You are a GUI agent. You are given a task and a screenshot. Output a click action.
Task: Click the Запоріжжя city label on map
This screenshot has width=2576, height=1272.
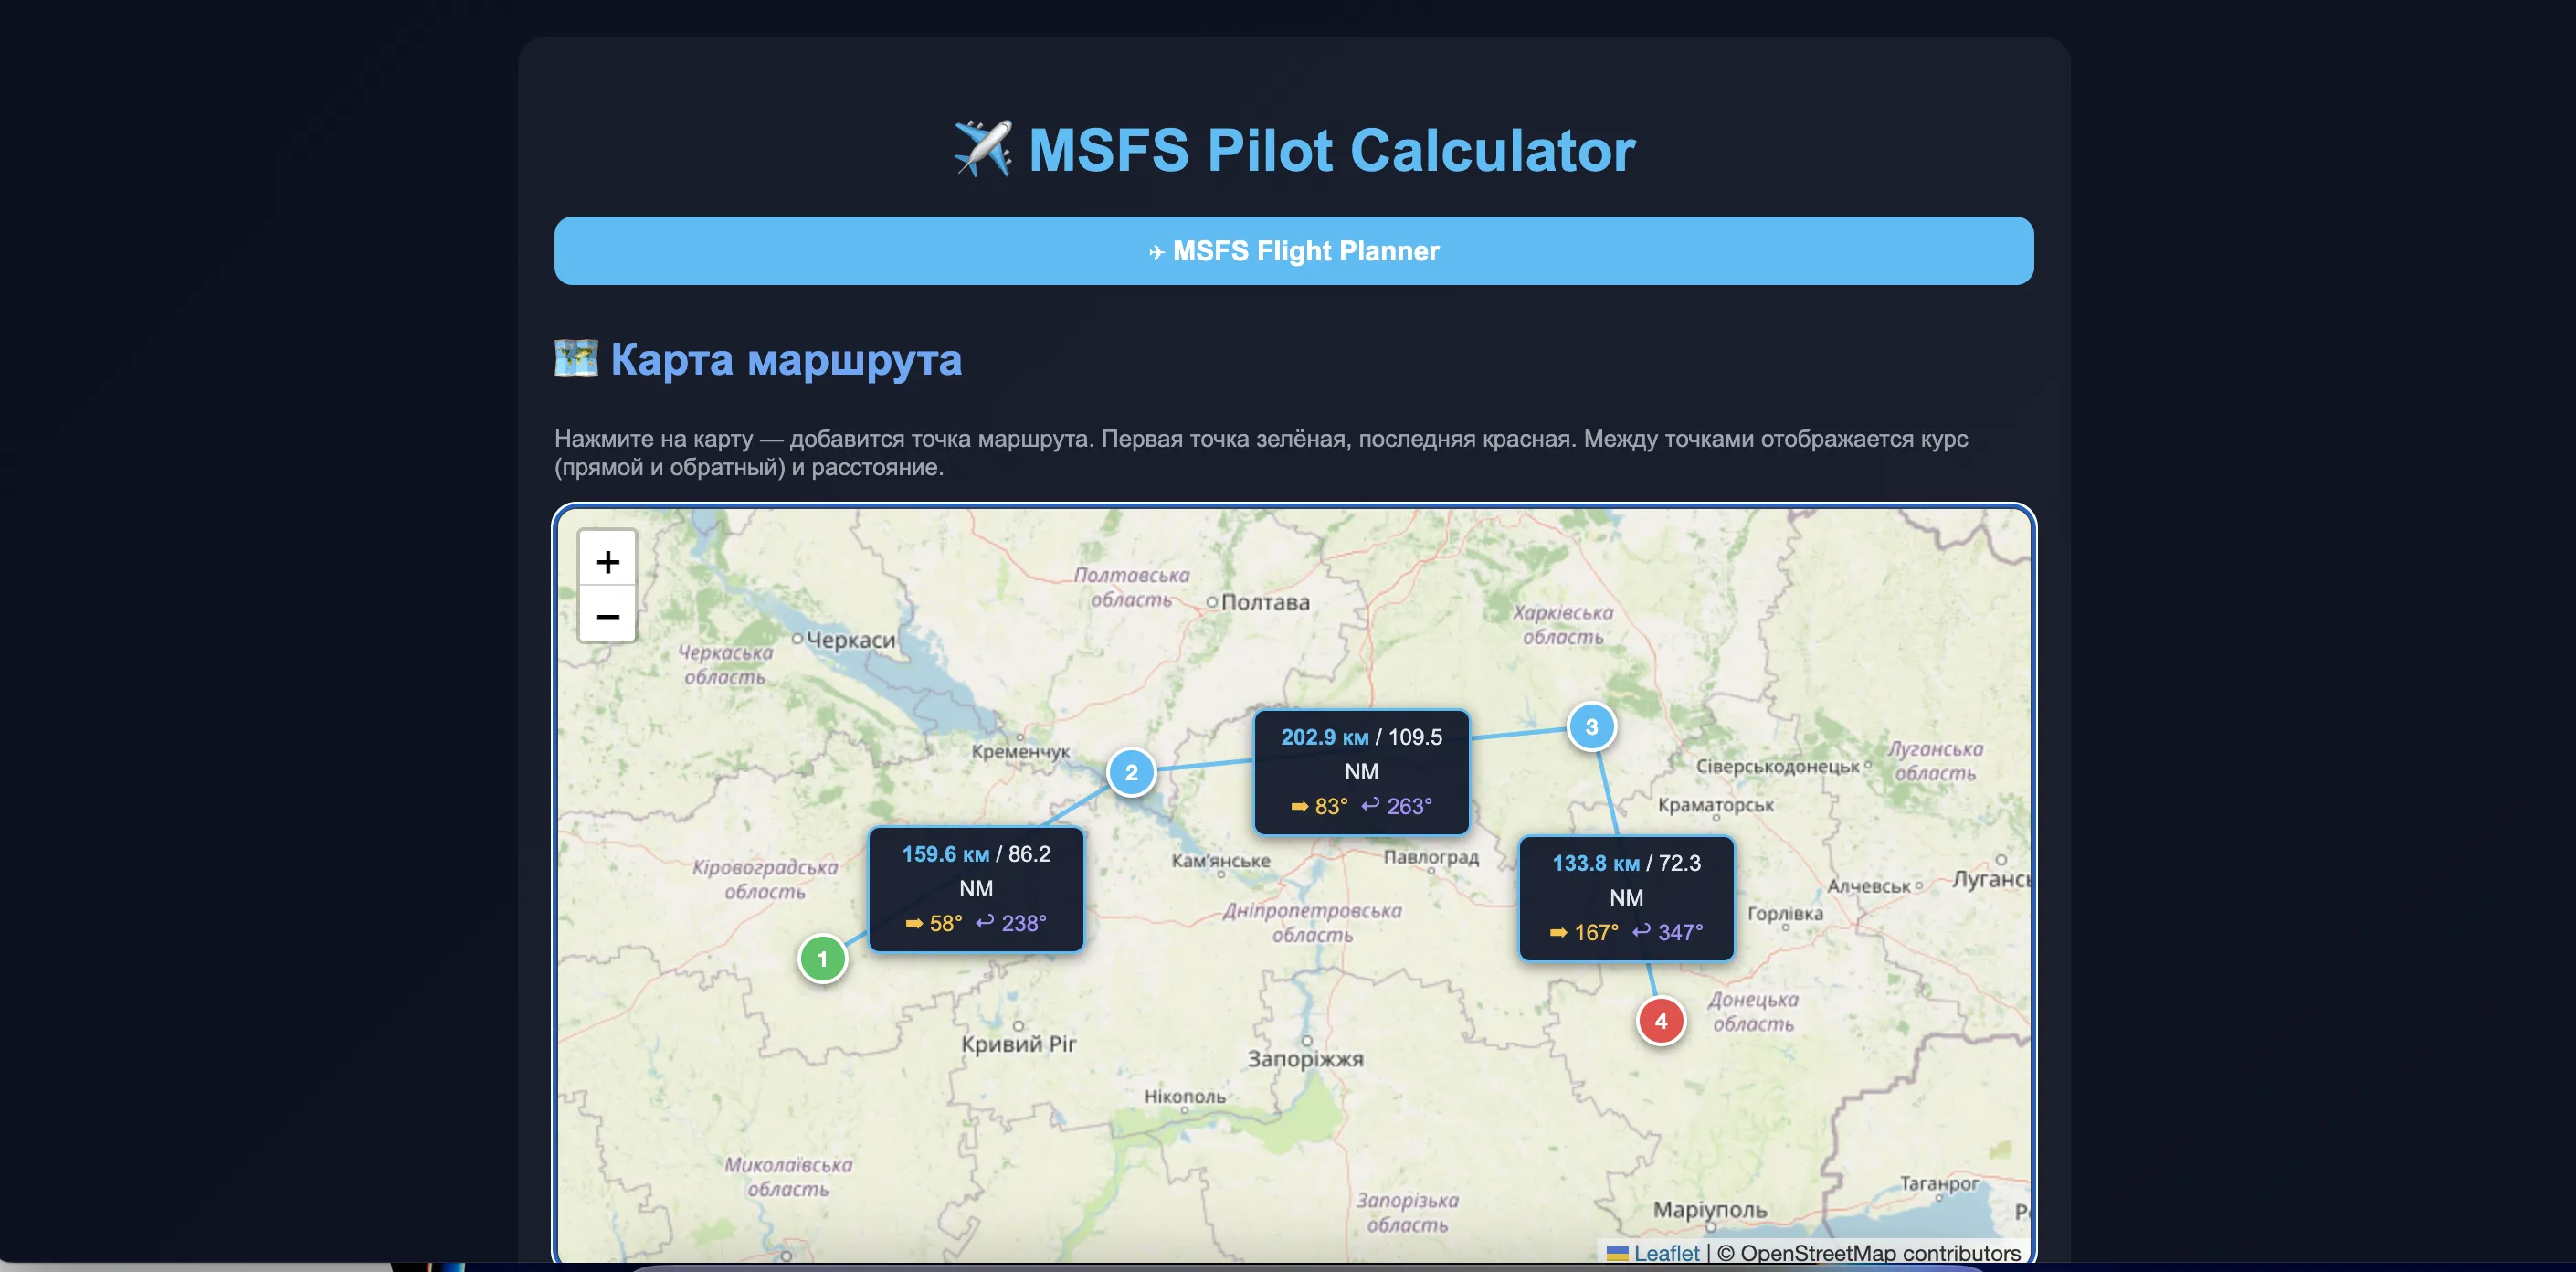click(x=1305, y=1059)
